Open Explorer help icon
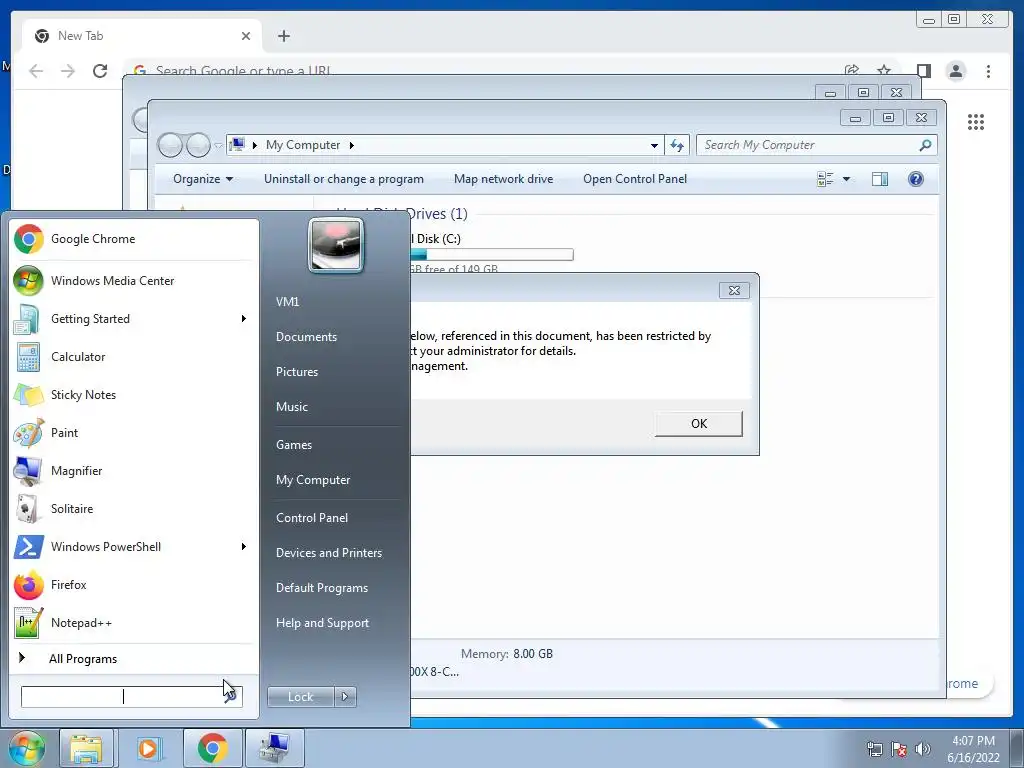Screen dimensions: 1024x768 click(x=916, y=179)
